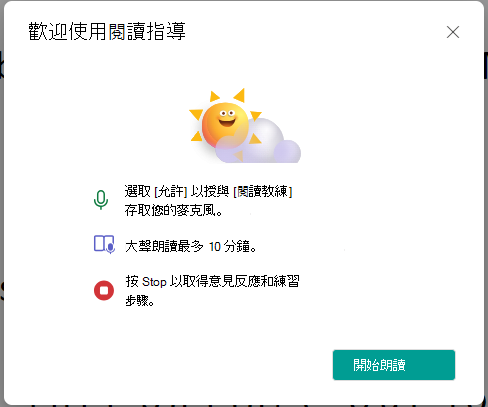Viewport: 488px width, 407px height.
Task: Click the red Stop icon
Action: [x=104, y=290]
